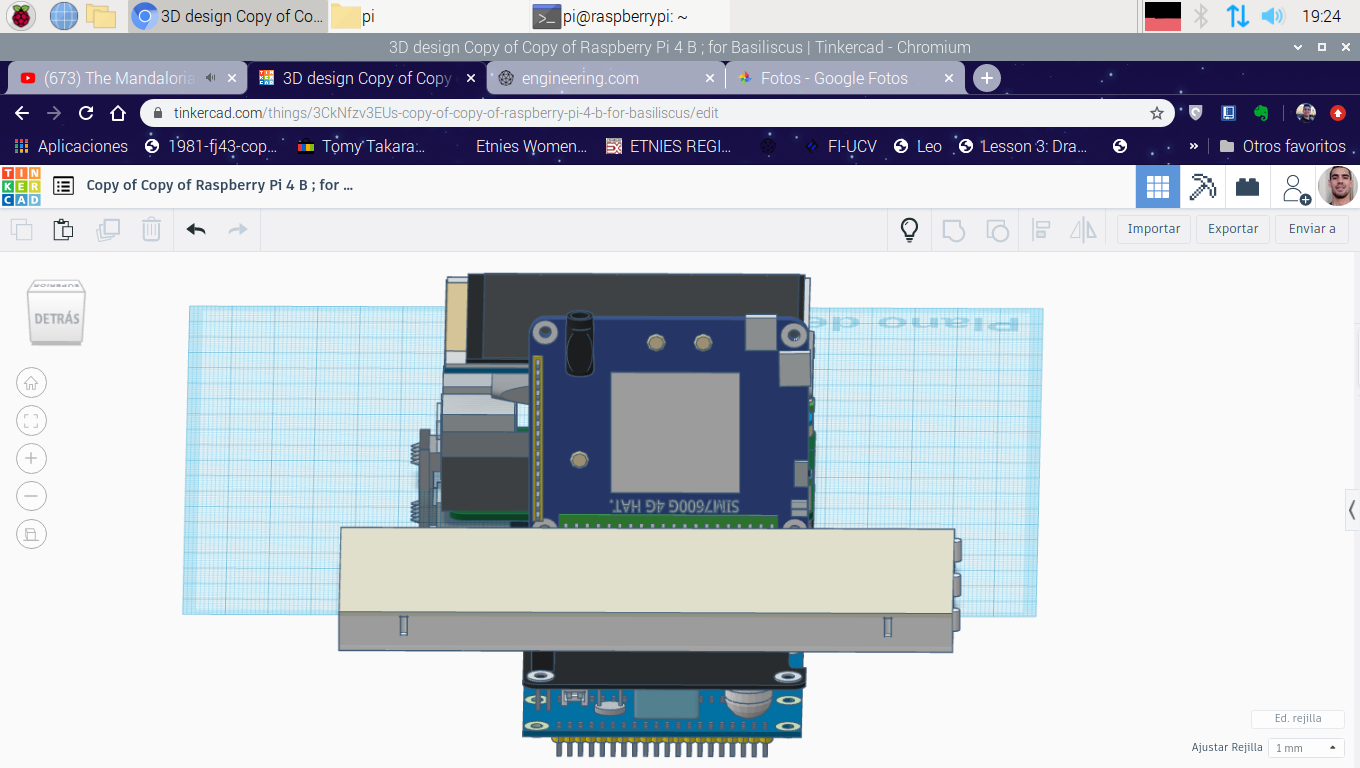
Task: Toggle show-all with the light bulb
Action: 909,230
